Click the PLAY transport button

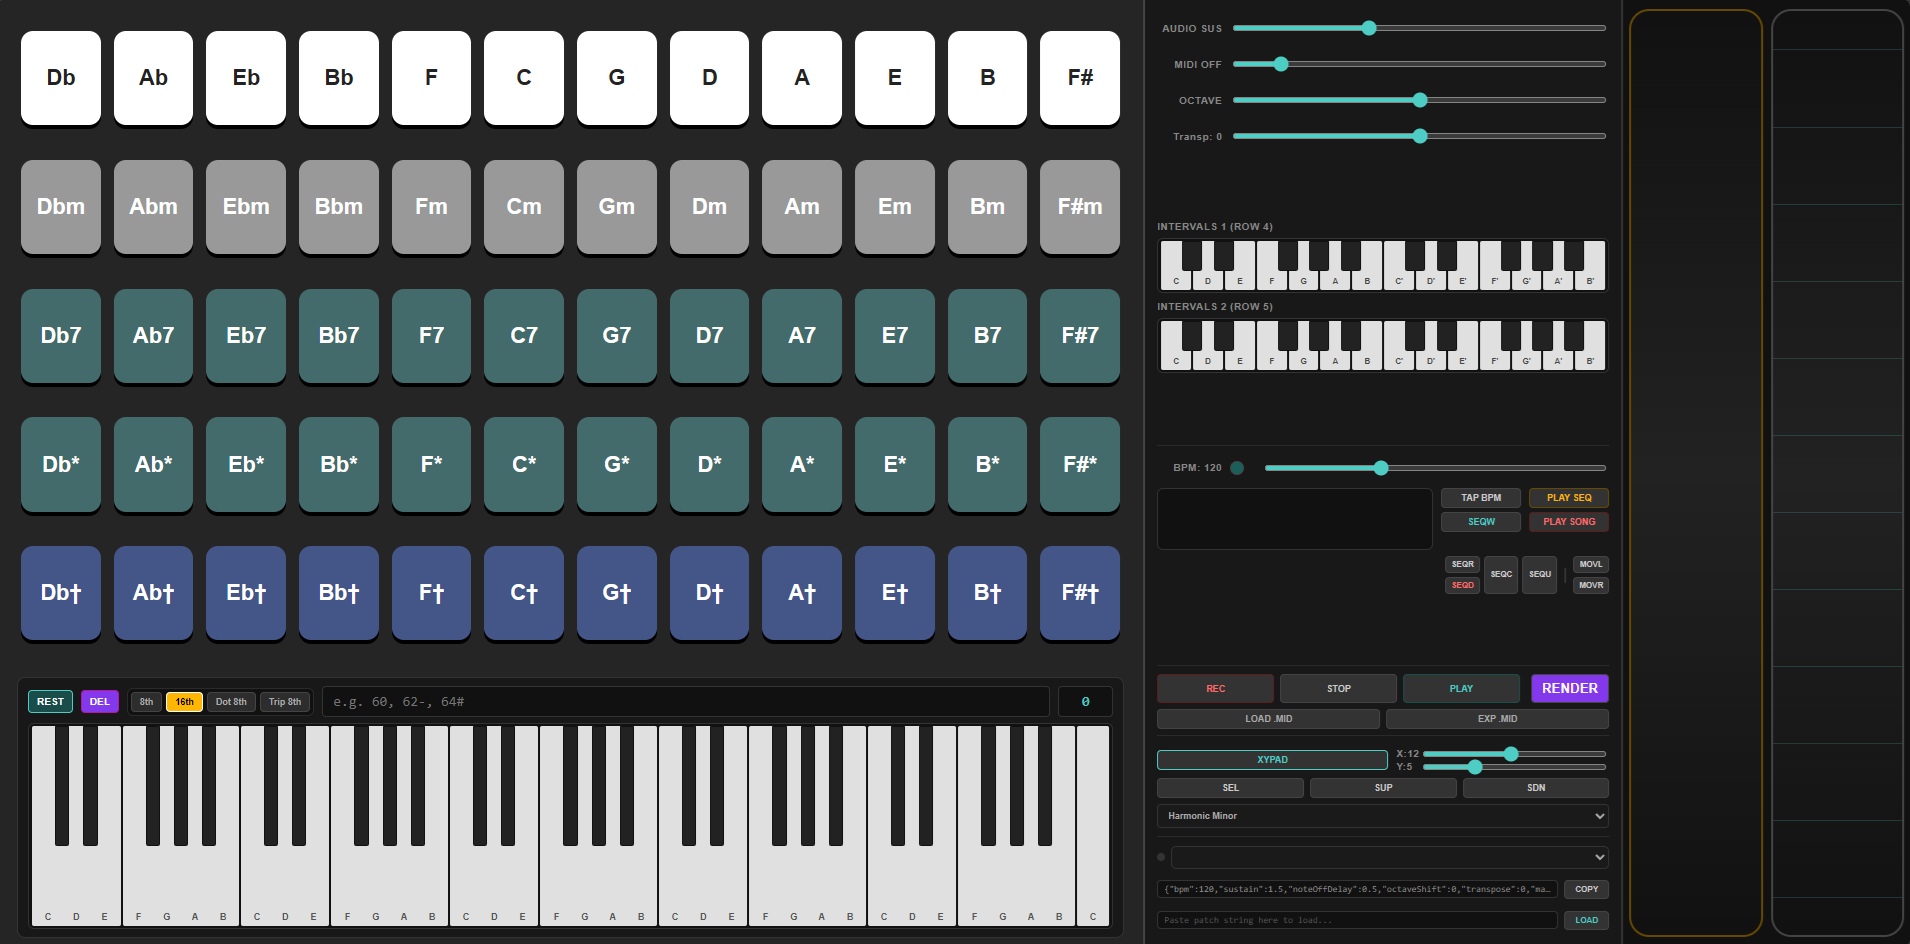click(1461, 689)
